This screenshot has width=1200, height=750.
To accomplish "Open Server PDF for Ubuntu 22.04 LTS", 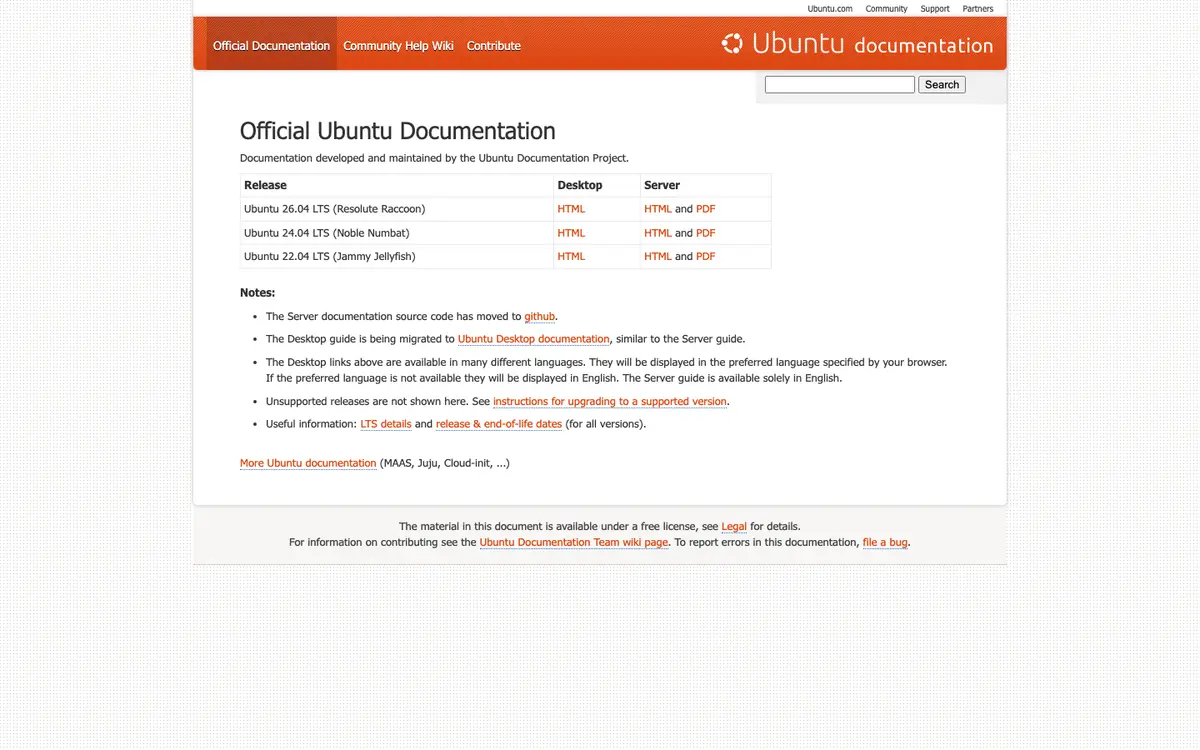I will 706,256.
